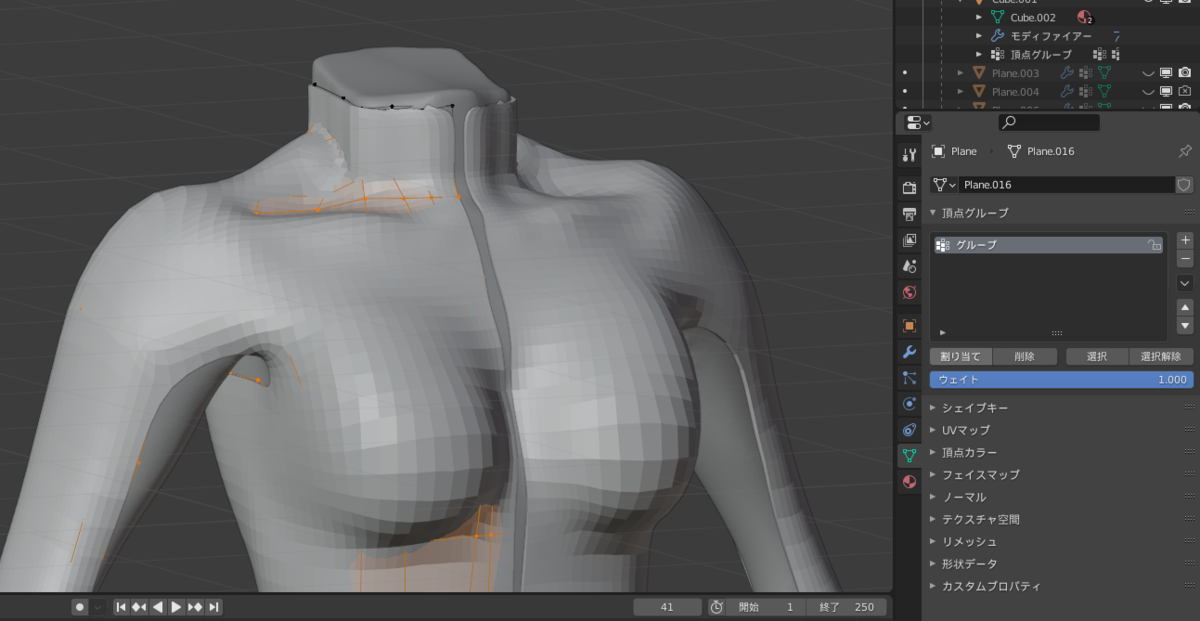This screenshot has height=621, width=1200.
Task: Collapse the 頂点グループ panel
Action: pos(933,213)
